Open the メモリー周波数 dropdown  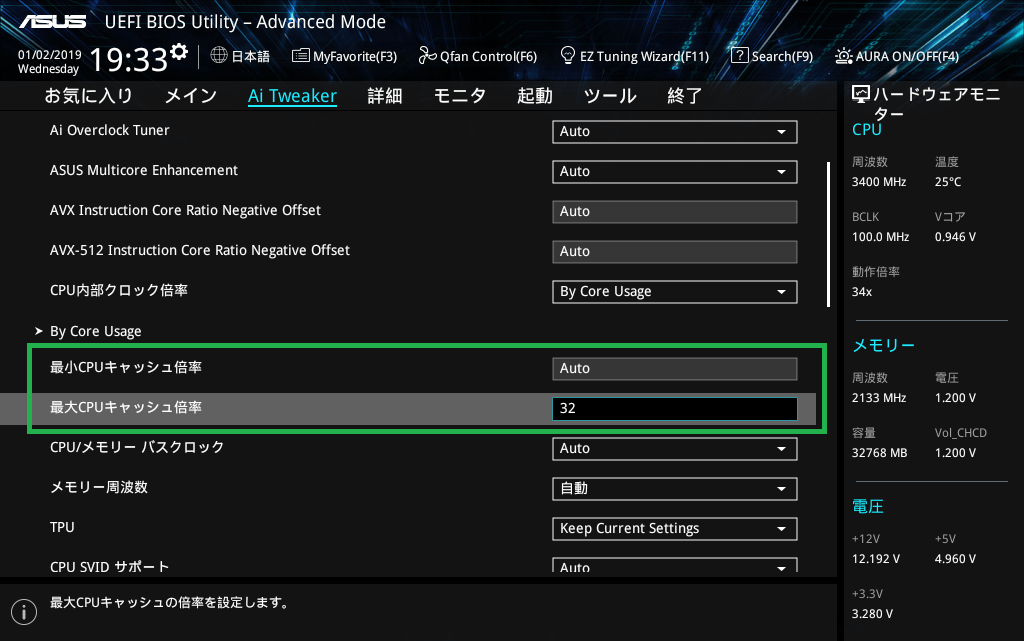[675, 489]
